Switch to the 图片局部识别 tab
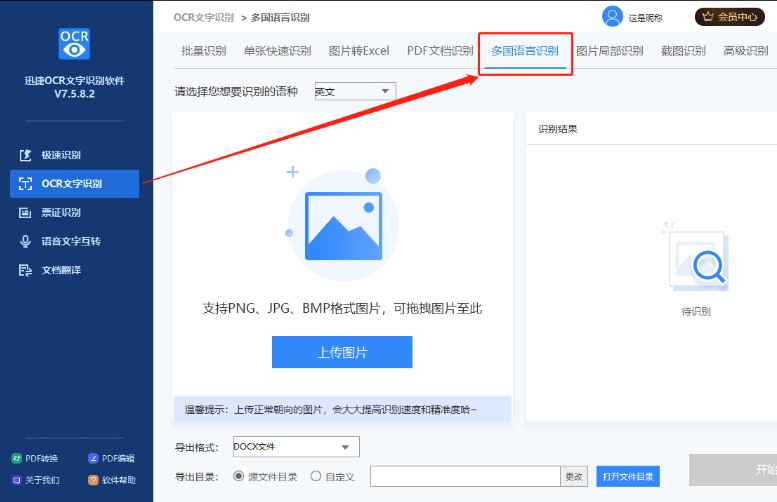777x502 pixels. [x=610, y=51]
